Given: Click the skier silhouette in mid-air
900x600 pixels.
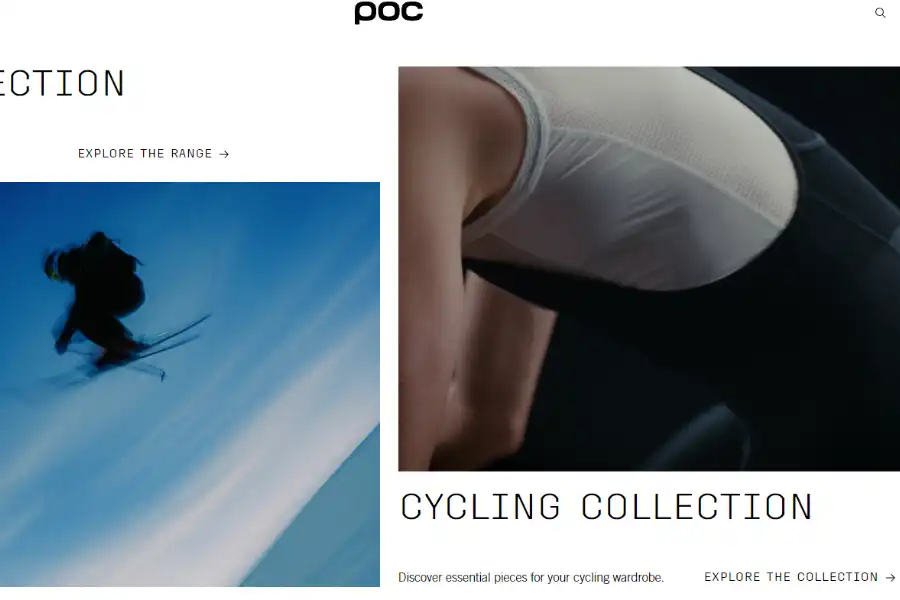Looking at the screenshot, I should [100, 293].
